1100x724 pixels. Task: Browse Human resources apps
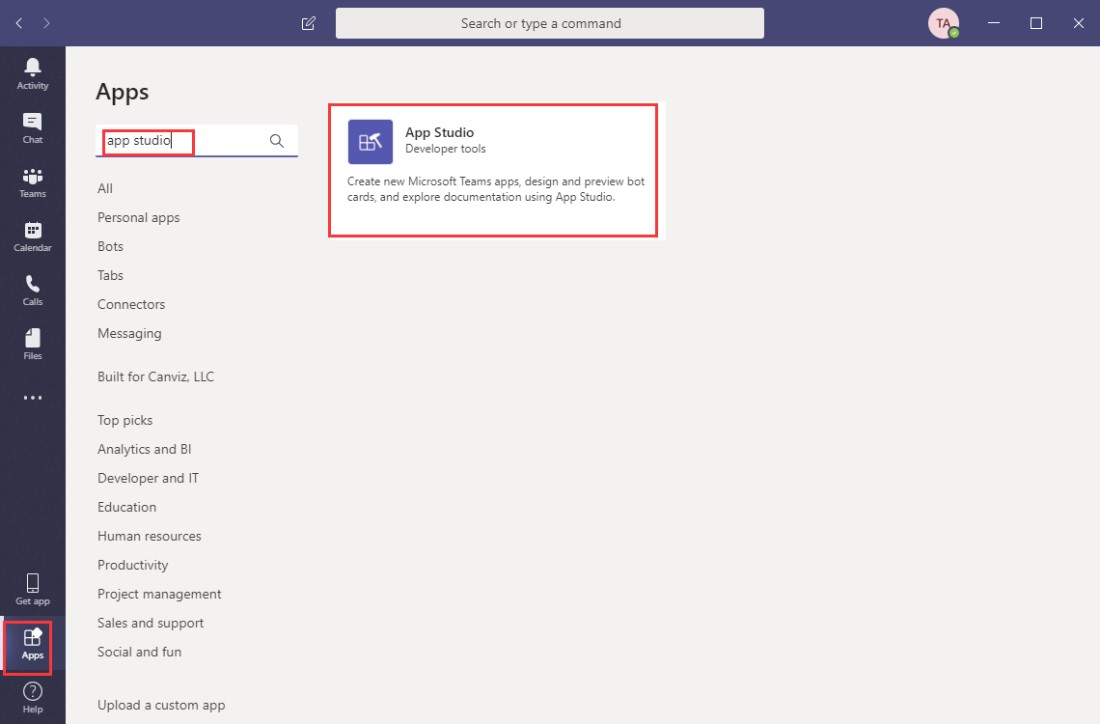tap(149, 536)
